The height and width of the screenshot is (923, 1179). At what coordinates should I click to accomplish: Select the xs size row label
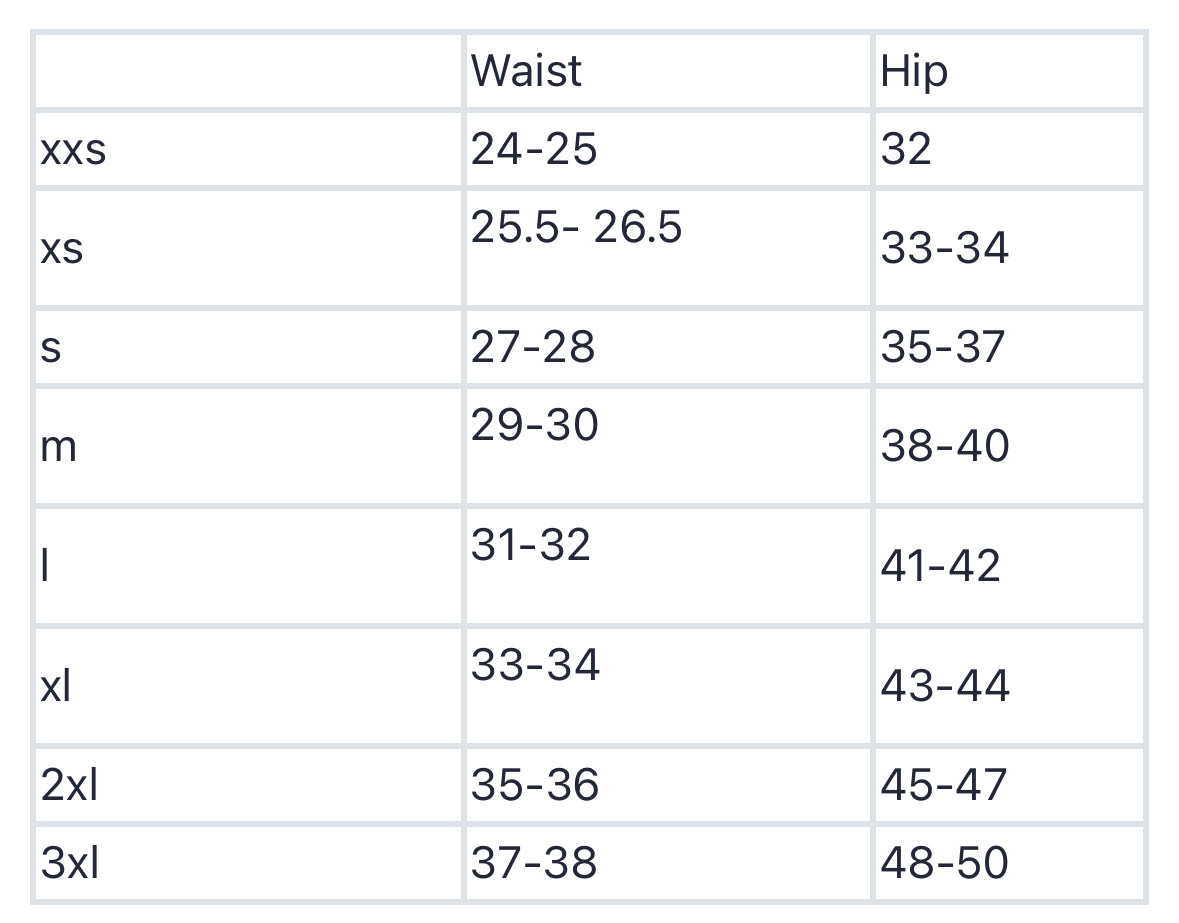(62, 248)
